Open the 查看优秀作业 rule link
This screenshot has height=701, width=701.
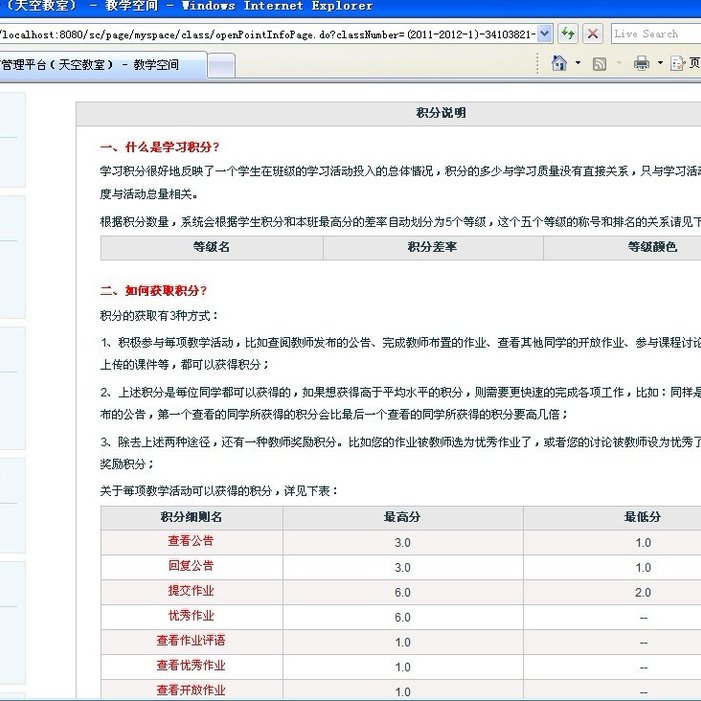click(191, 666)
